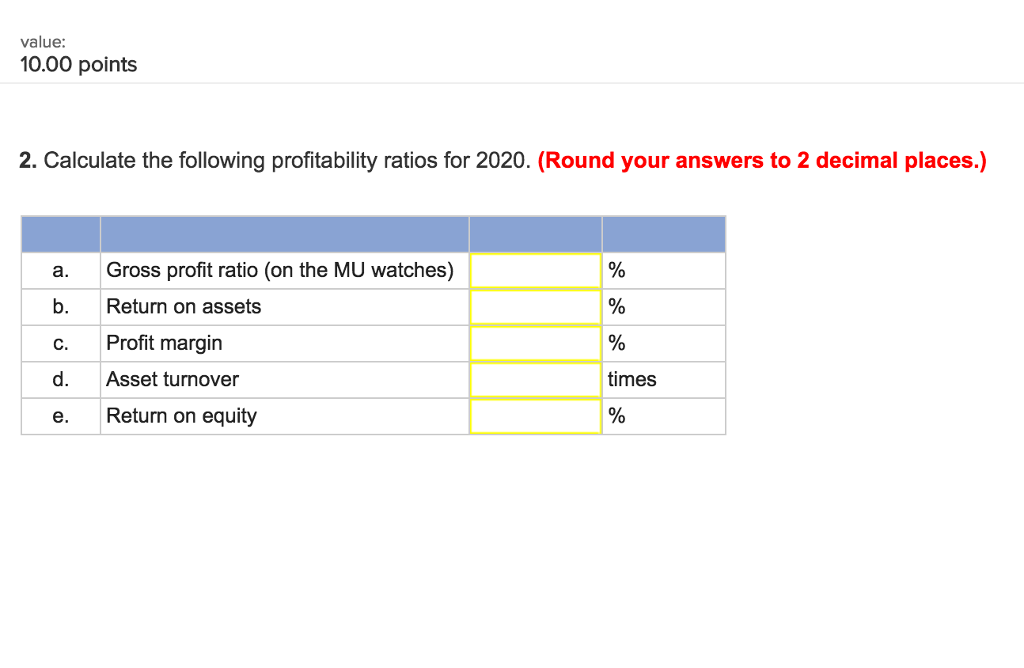Select the Return on equity answer box

coord(535,415)
